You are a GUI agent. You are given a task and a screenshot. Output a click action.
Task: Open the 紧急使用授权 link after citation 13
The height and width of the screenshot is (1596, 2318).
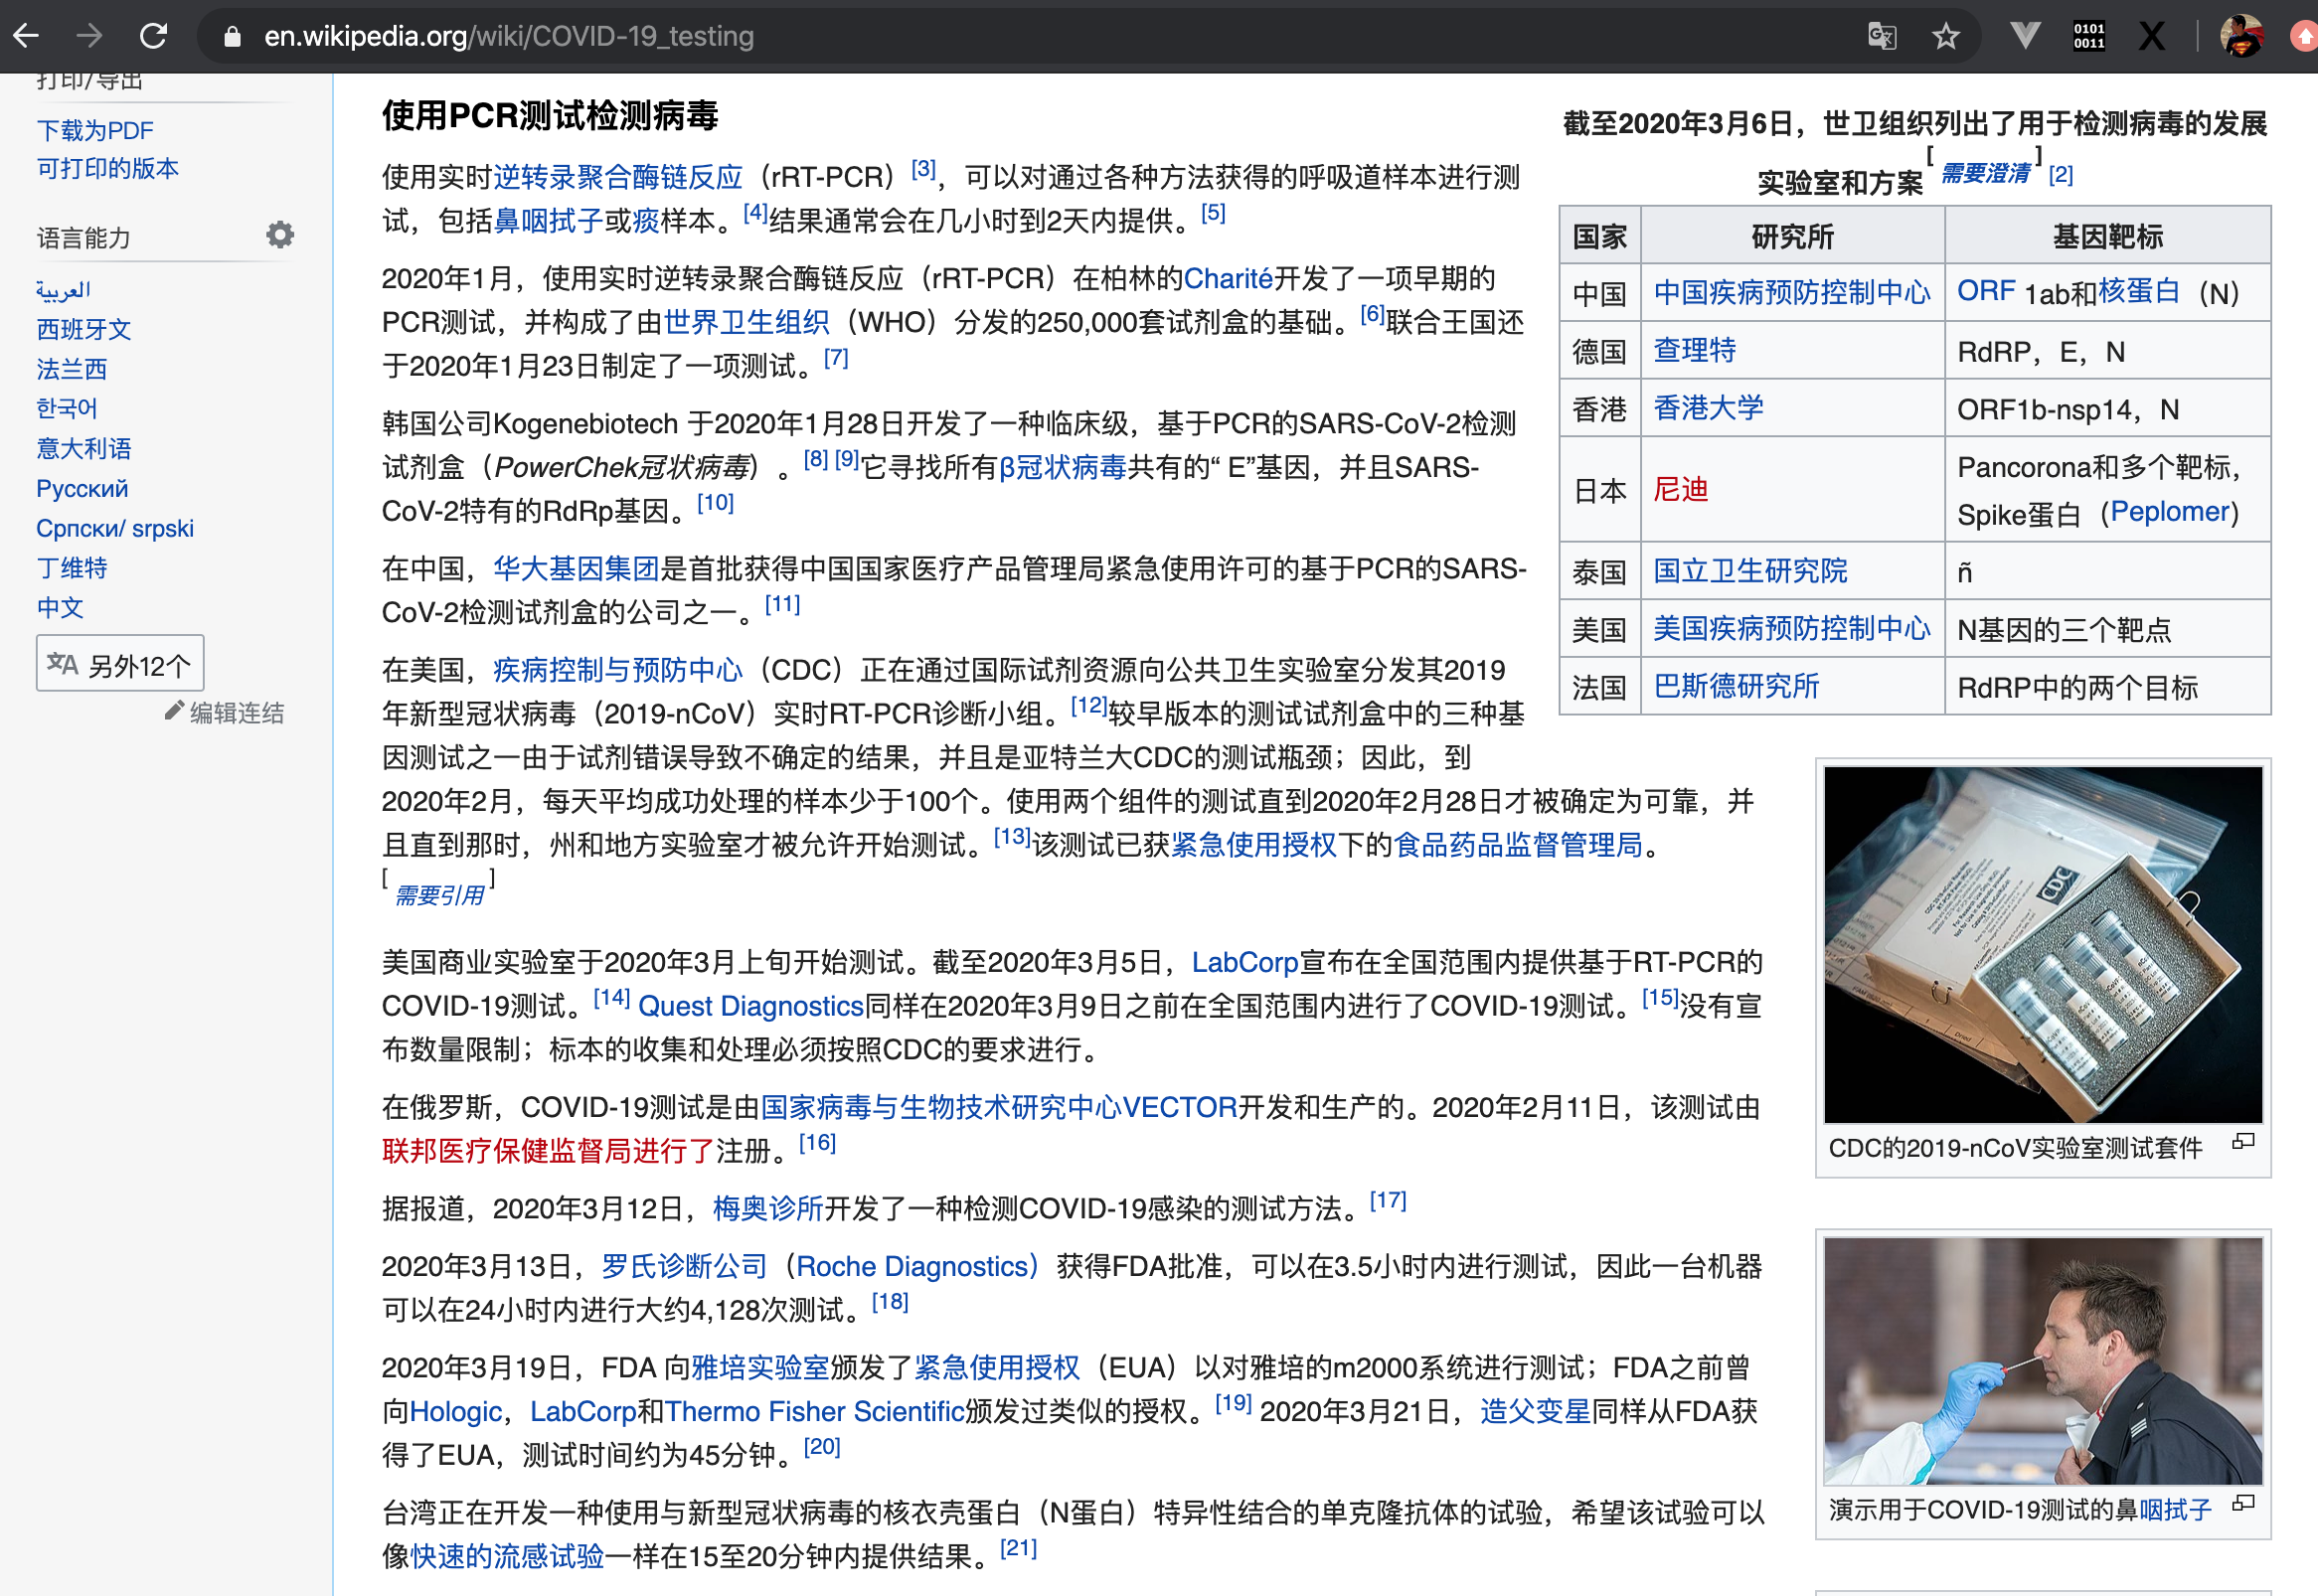(x=1254, y=846)
